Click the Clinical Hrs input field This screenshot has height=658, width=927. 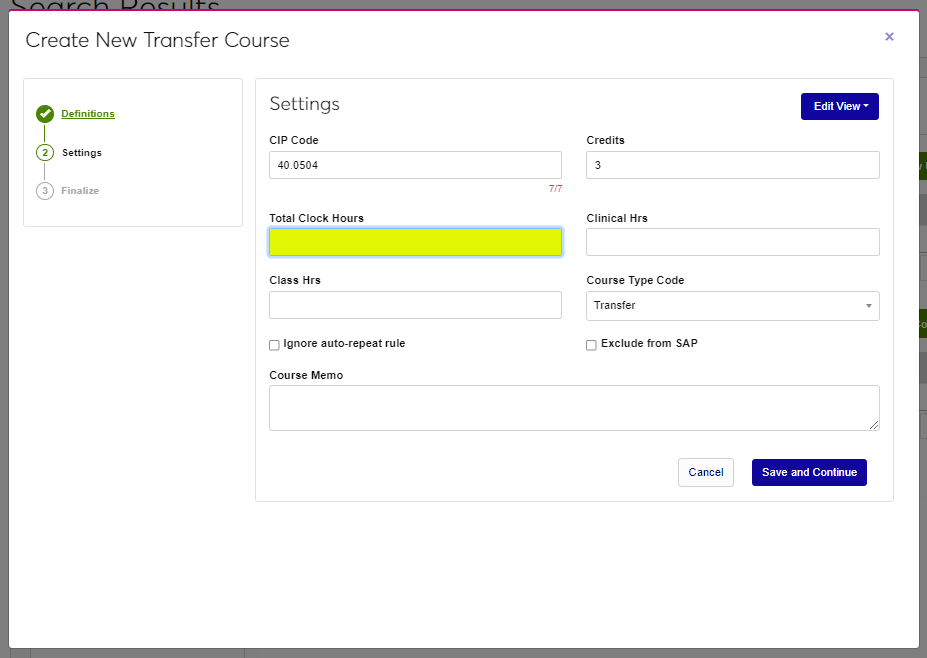click(732, 242)
